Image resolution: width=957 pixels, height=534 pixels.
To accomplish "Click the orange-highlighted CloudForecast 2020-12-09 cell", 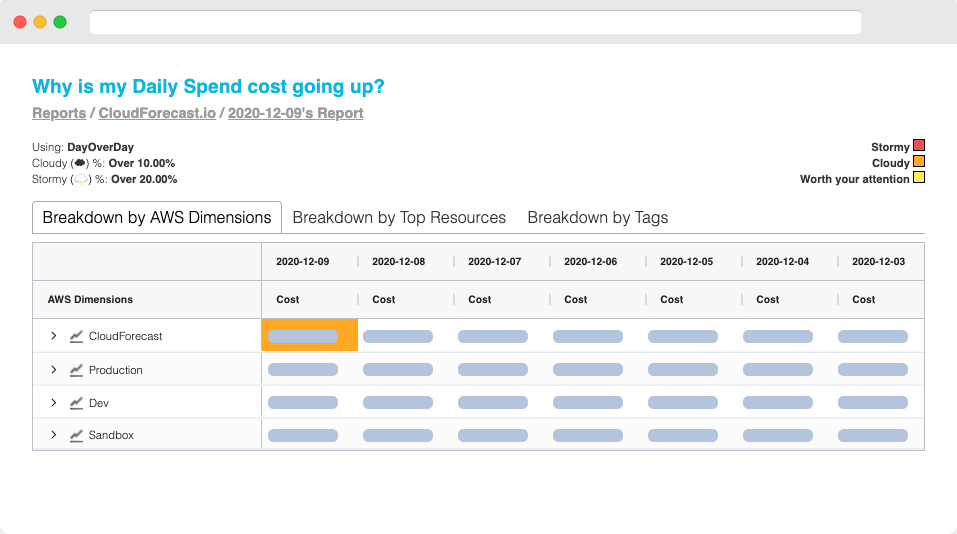I will pyautogui.click(x=309, y=335).
